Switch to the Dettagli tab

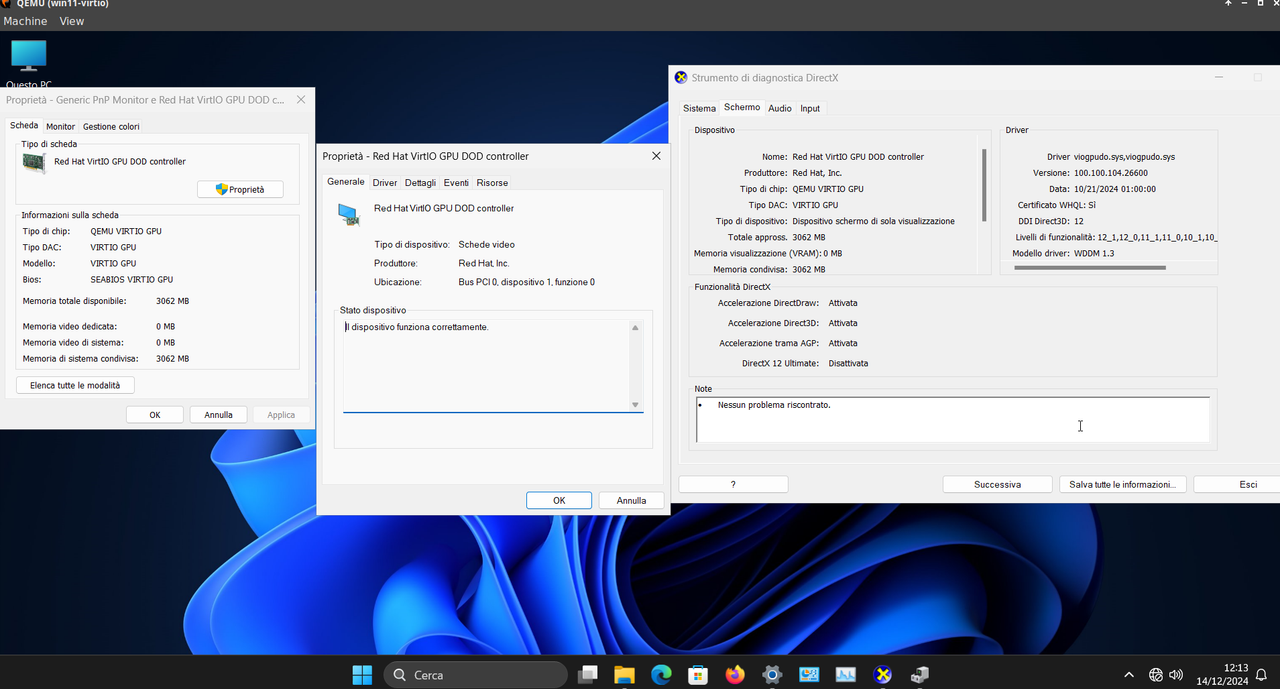coord(420,183)
